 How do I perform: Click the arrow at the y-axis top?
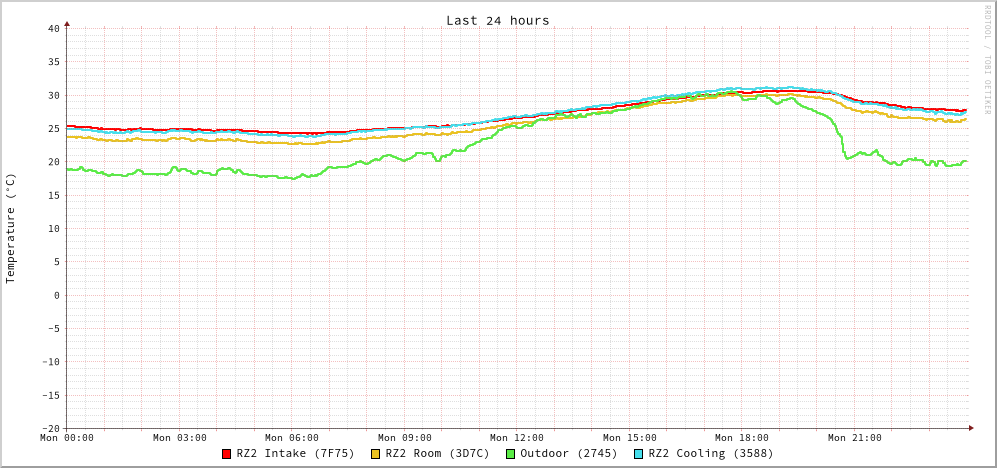(67, 22)
